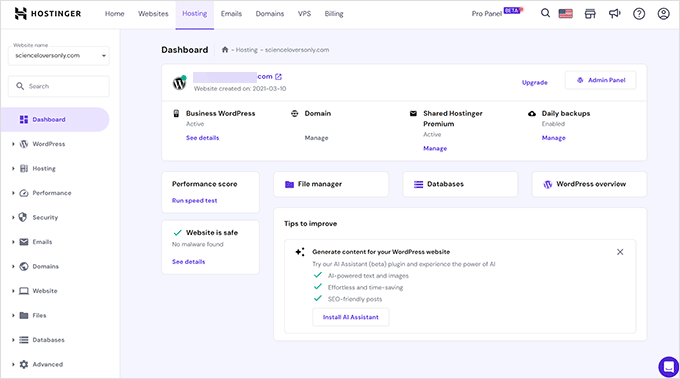Manage Daily backups
Image resolution: width=680 pixels, height=379 pixels.
(554, 138)
